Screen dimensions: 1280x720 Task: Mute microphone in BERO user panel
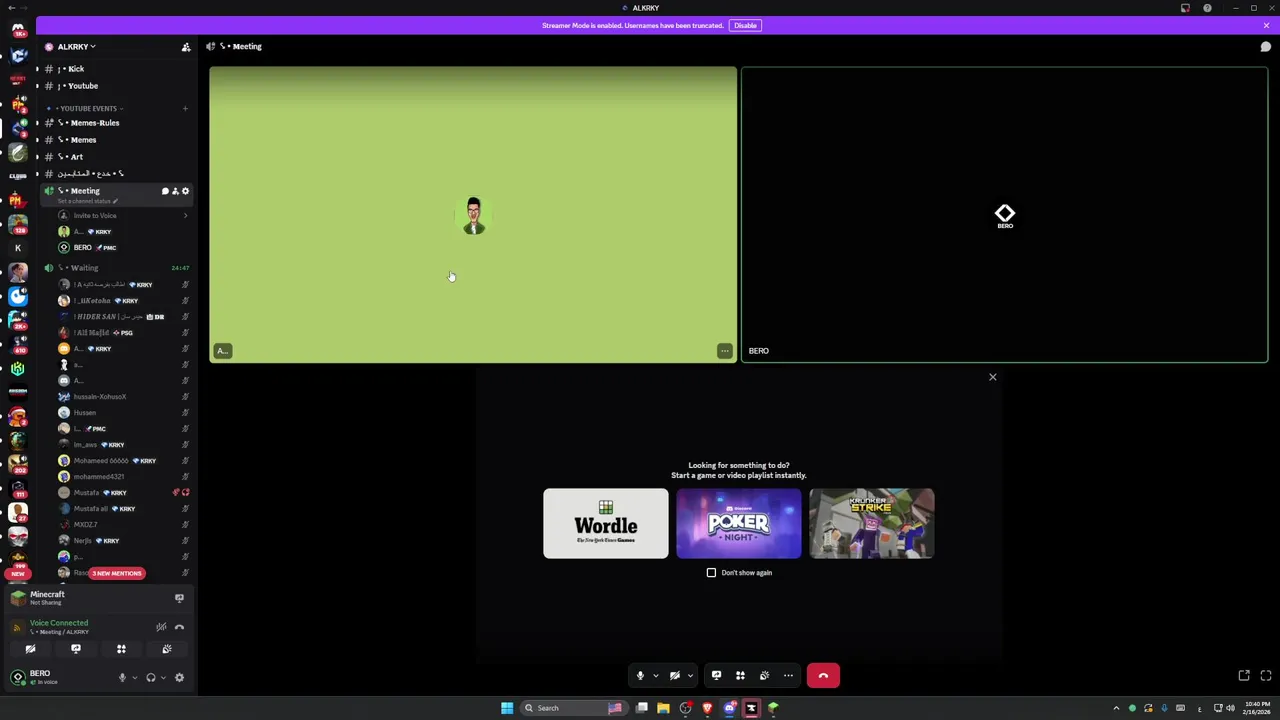tap(122, 678)
